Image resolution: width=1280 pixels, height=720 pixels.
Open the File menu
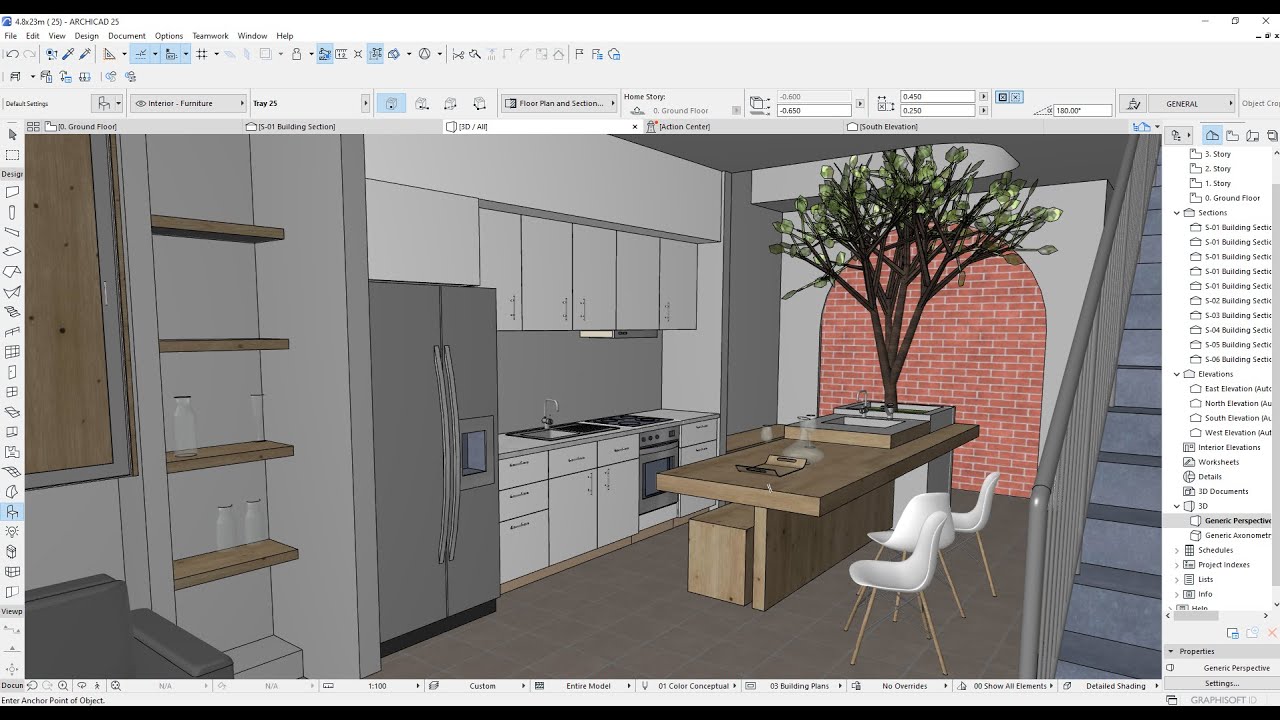[10, 36]
